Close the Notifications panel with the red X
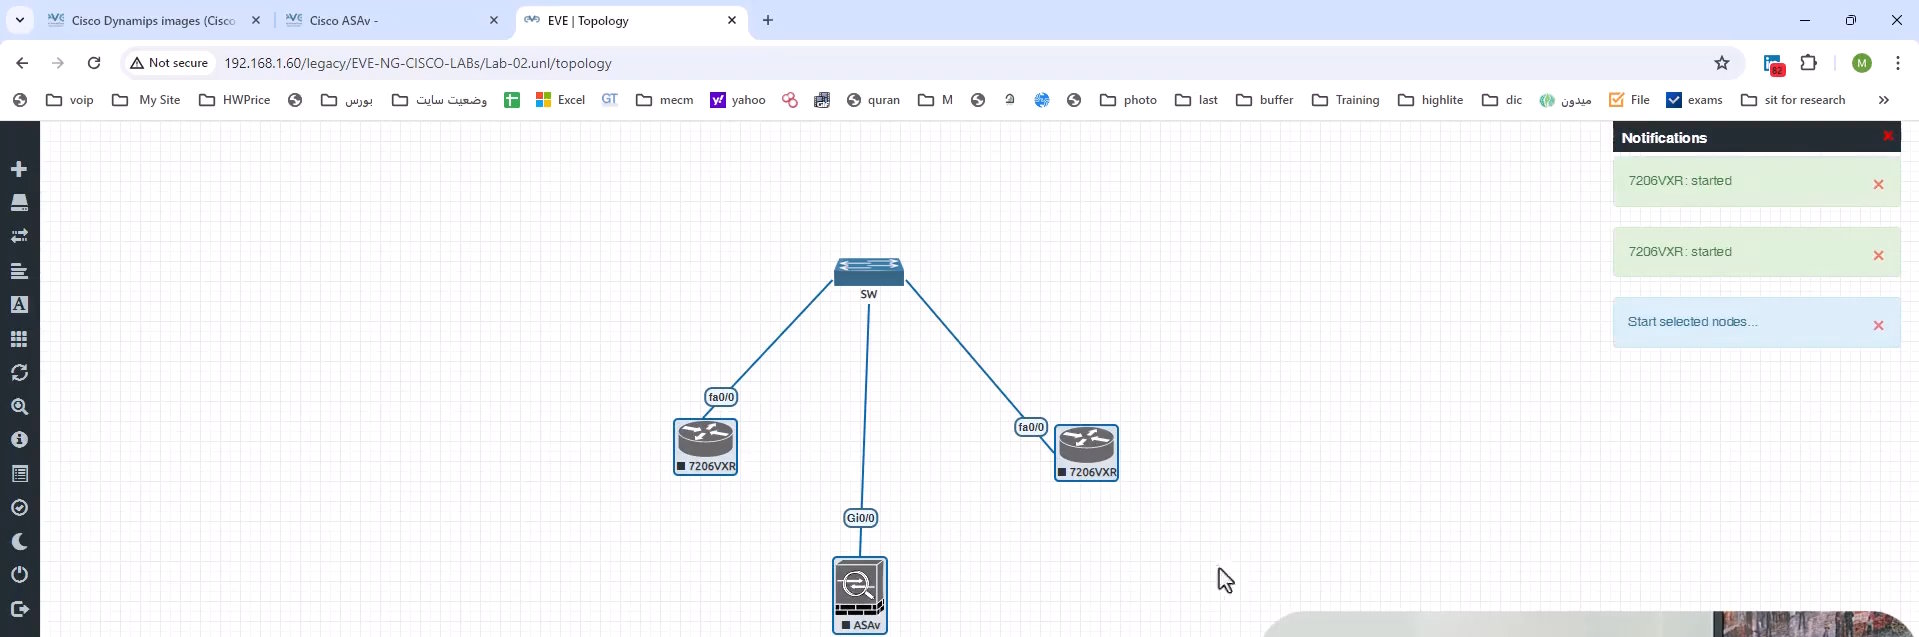This screenshot has height=637, width=1919. (1888, 135)
